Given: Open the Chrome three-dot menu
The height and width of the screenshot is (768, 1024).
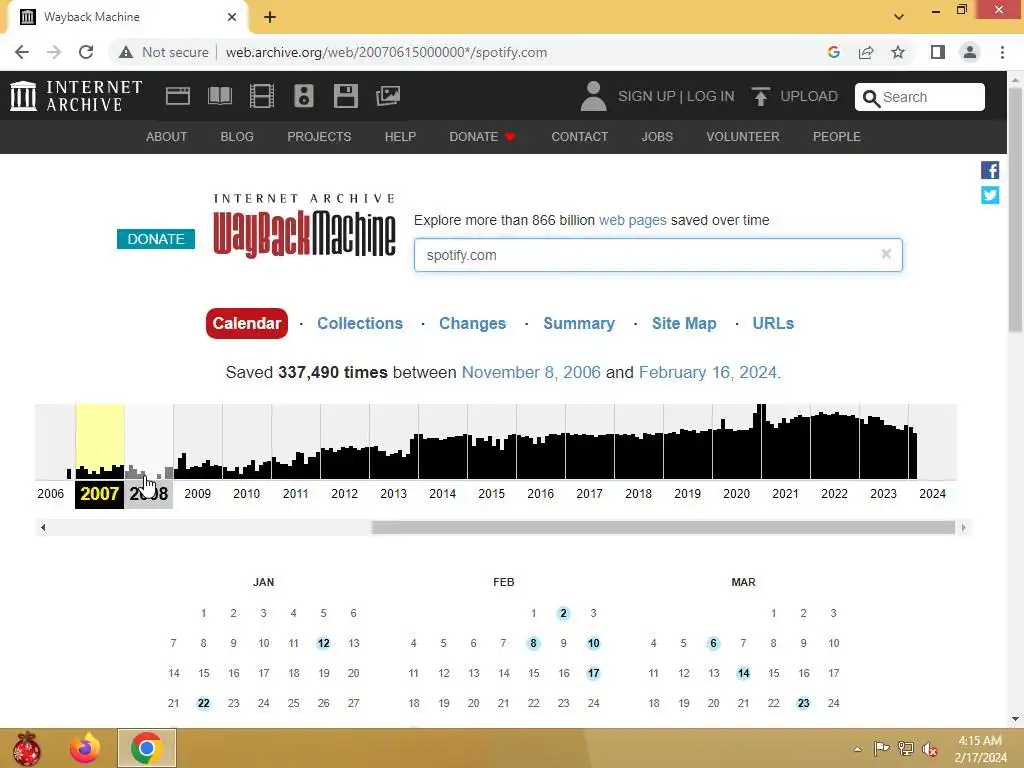Looking at the screenshot, I should click(1002, 52).
